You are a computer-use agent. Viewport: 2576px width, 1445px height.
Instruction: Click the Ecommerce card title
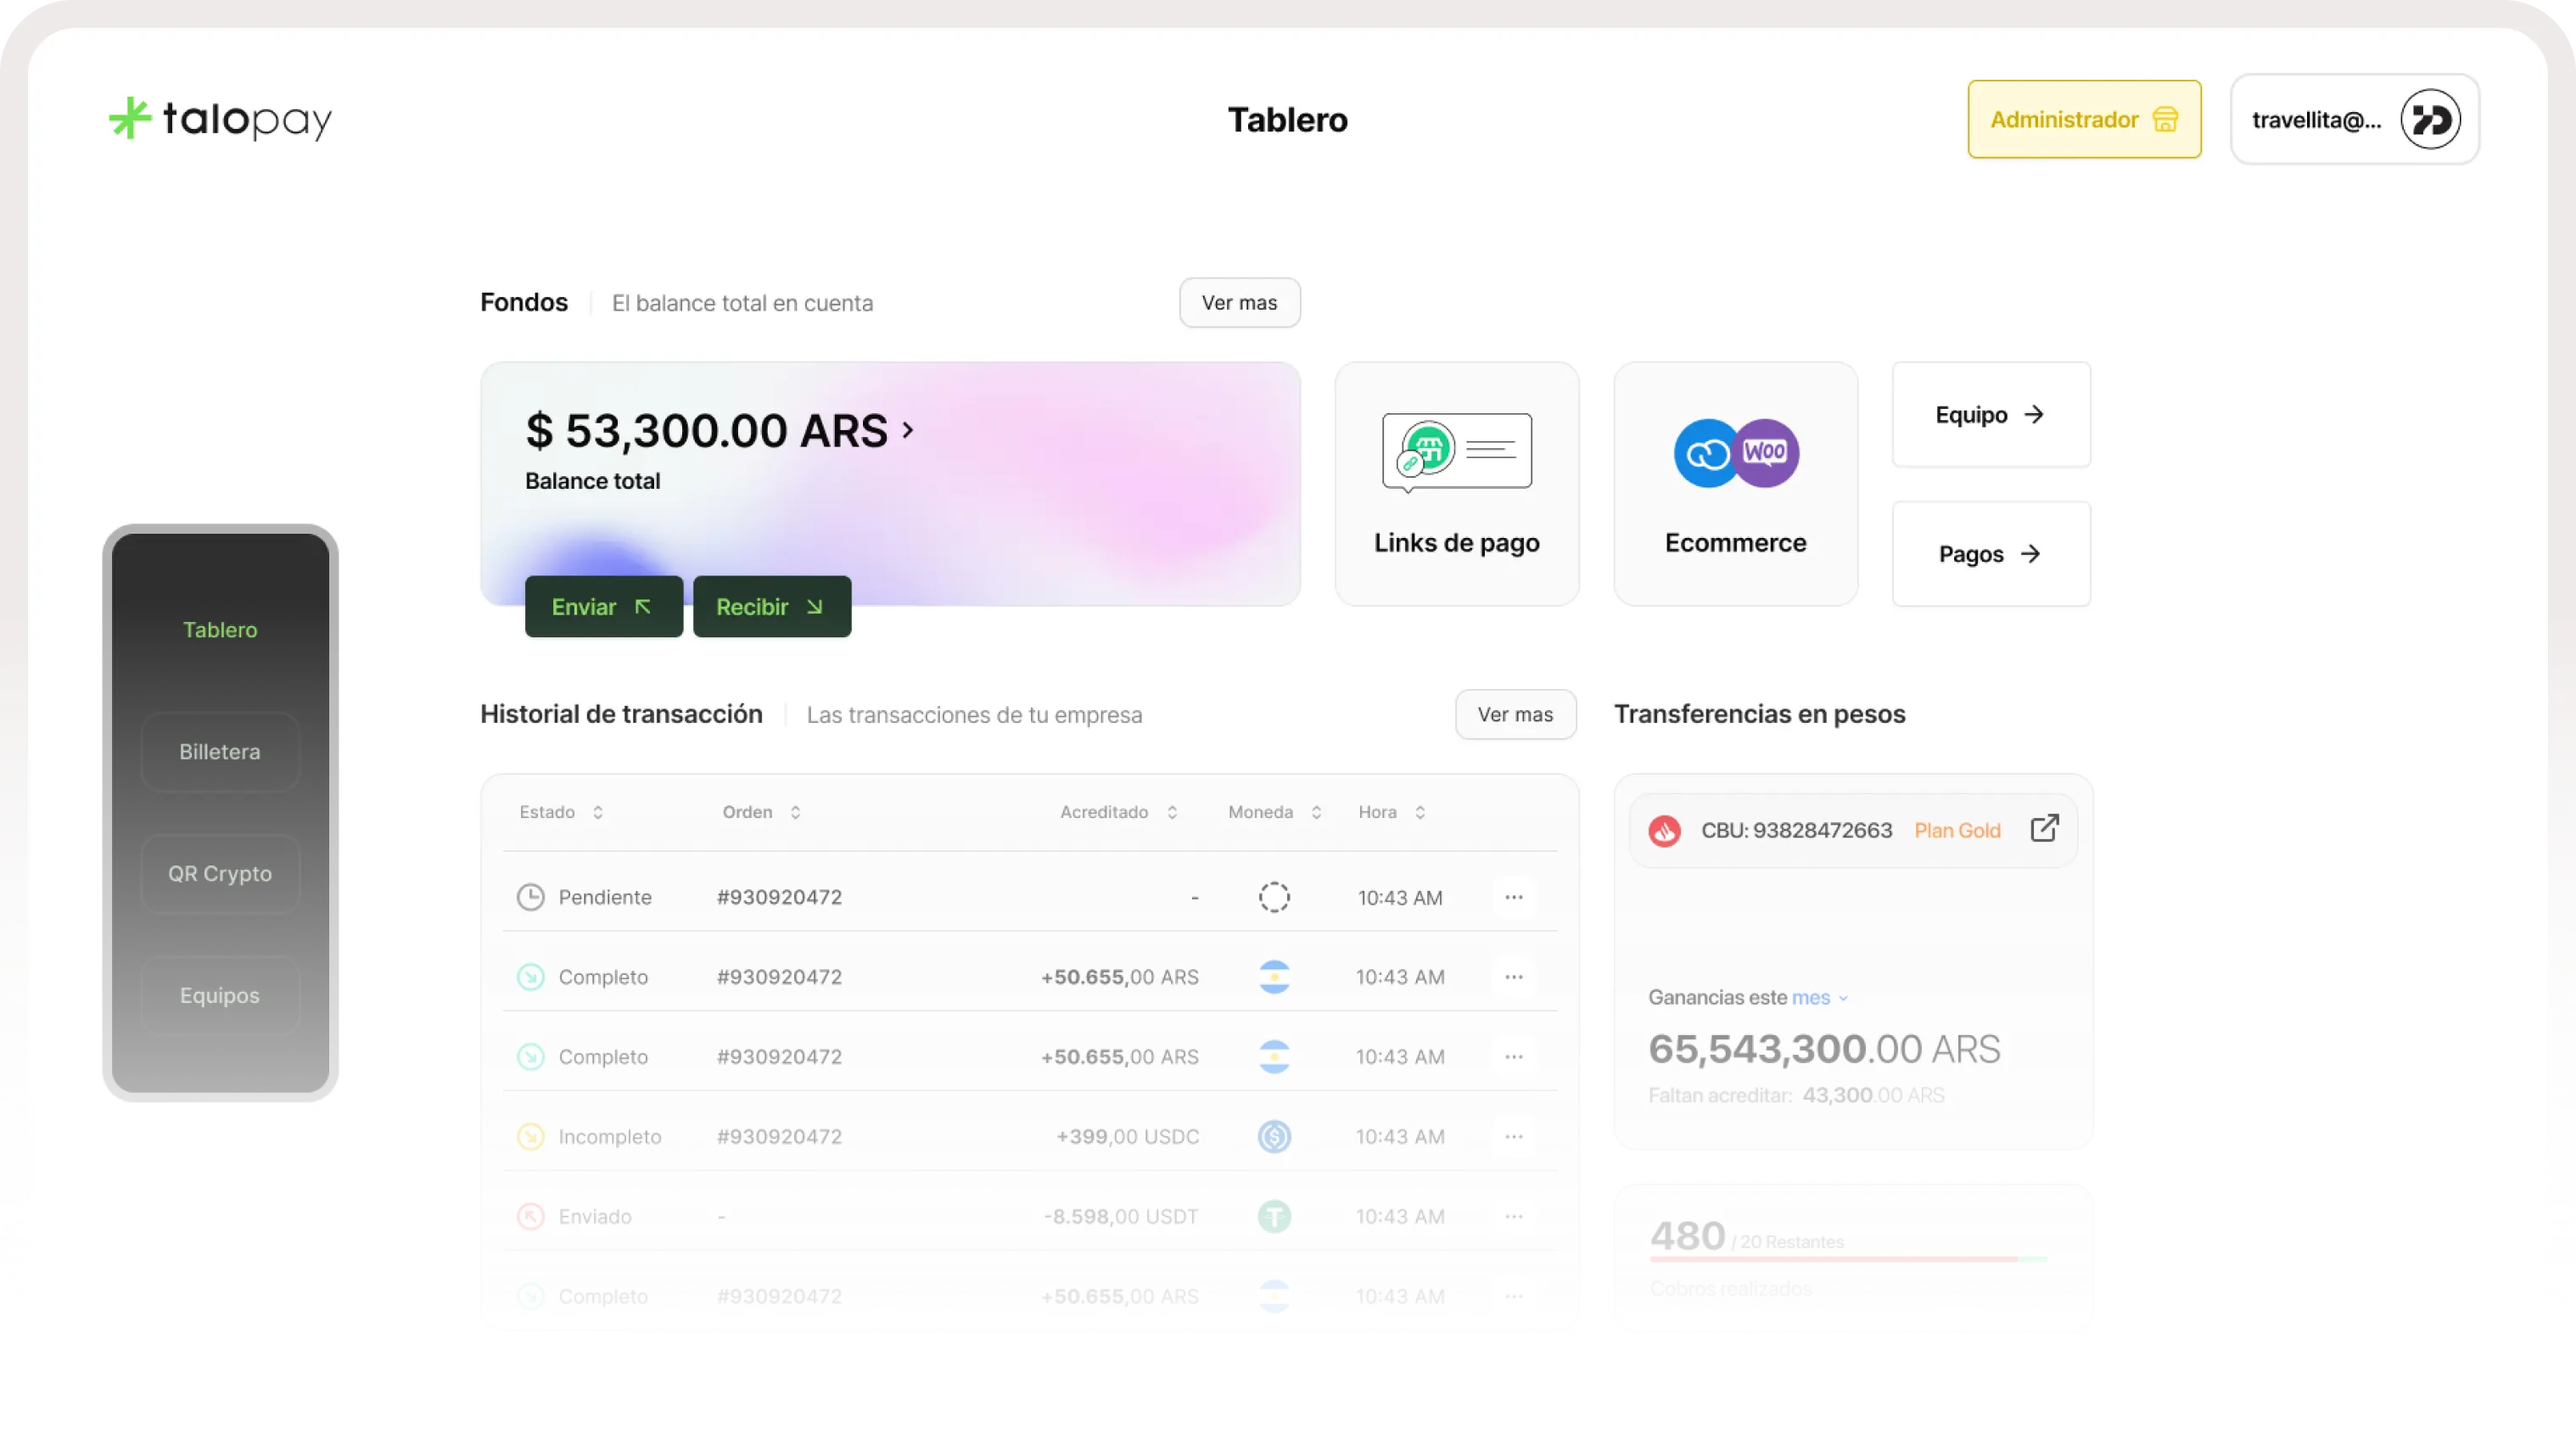[1735, 543]
